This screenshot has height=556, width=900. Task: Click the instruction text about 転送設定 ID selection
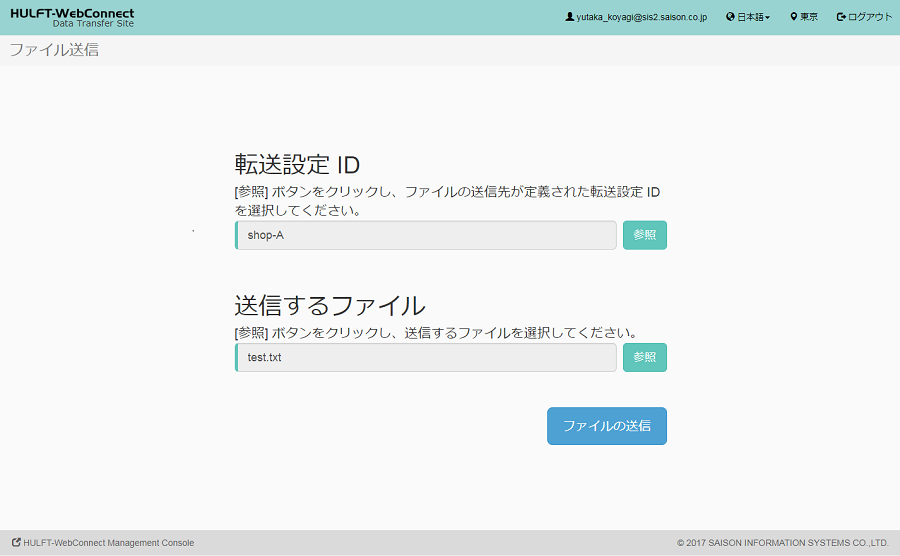[x=447, y=201]
